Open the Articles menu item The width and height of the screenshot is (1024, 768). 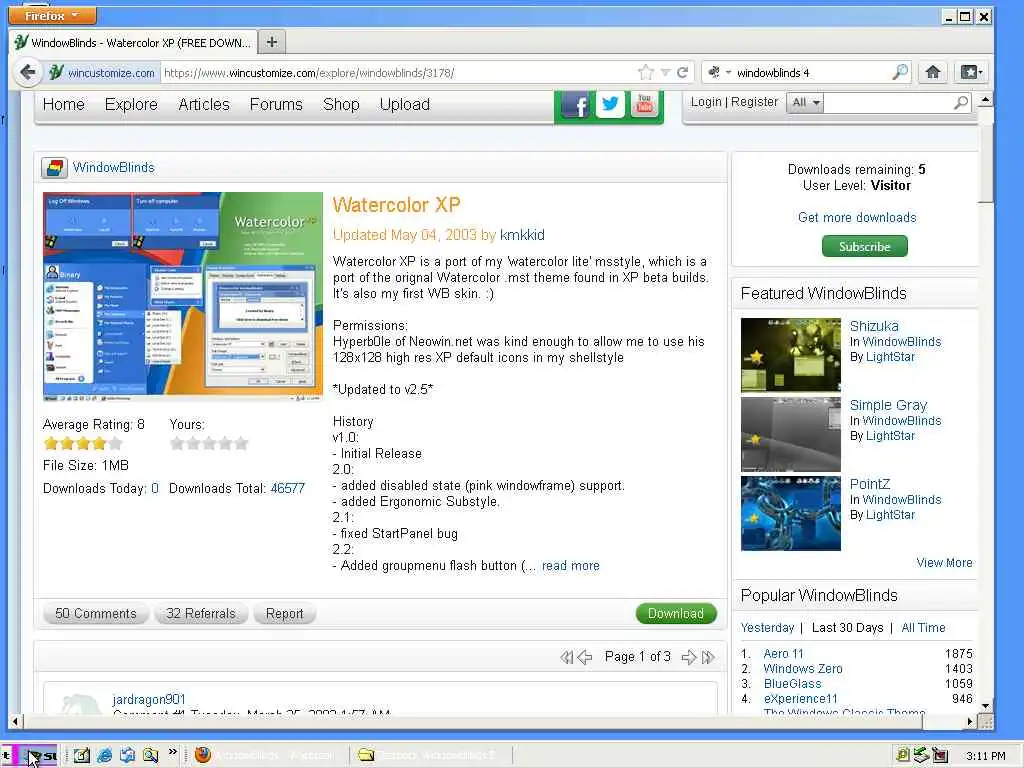click(204, 104)
